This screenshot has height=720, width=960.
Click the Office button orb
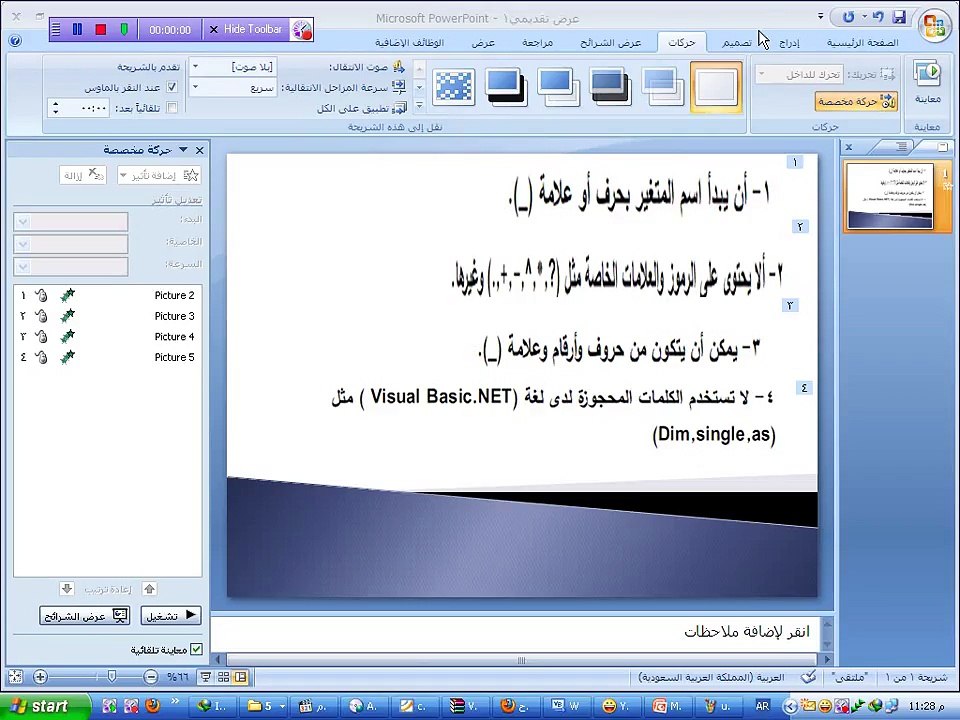935,25
